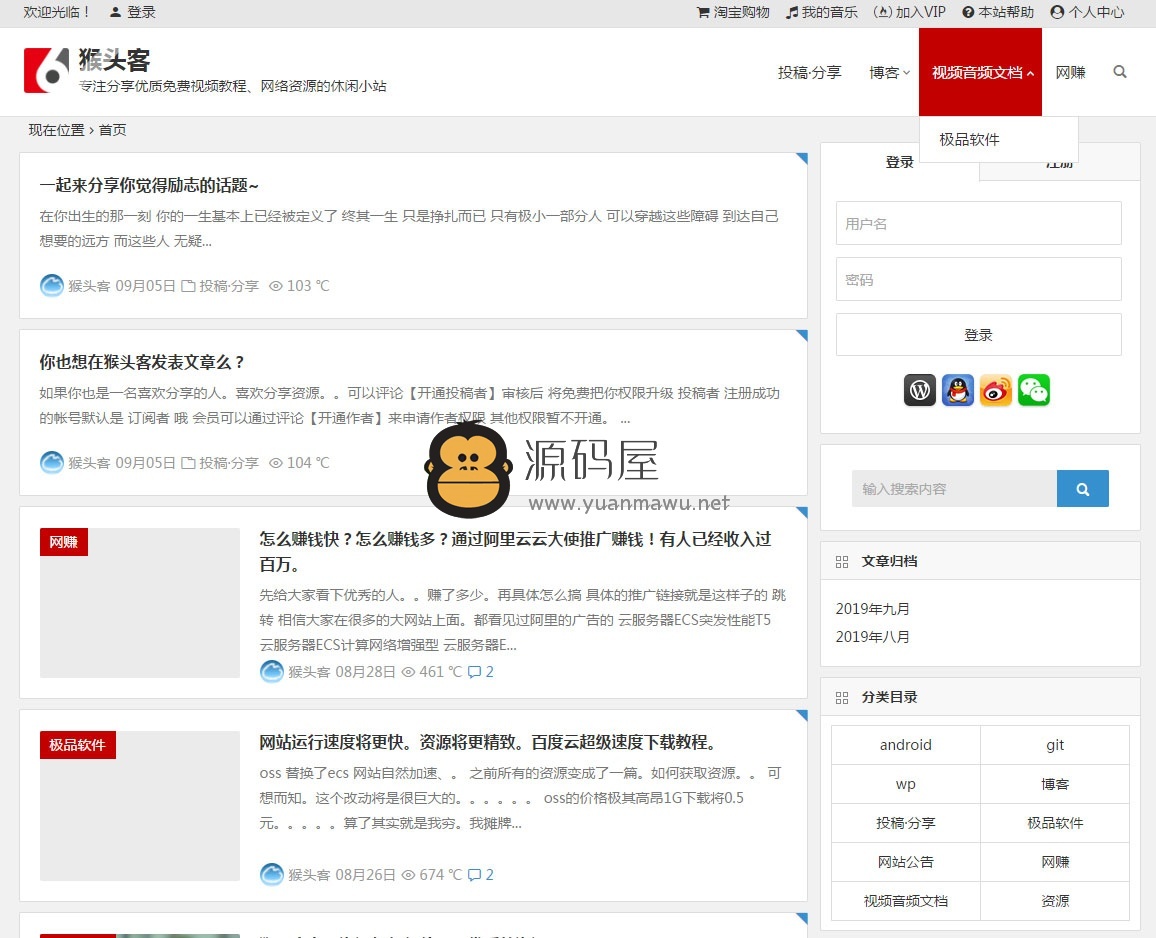Click the QQ penguin login icon
Viewport: 1156px width, 938px height.
(x=958, y=390)
